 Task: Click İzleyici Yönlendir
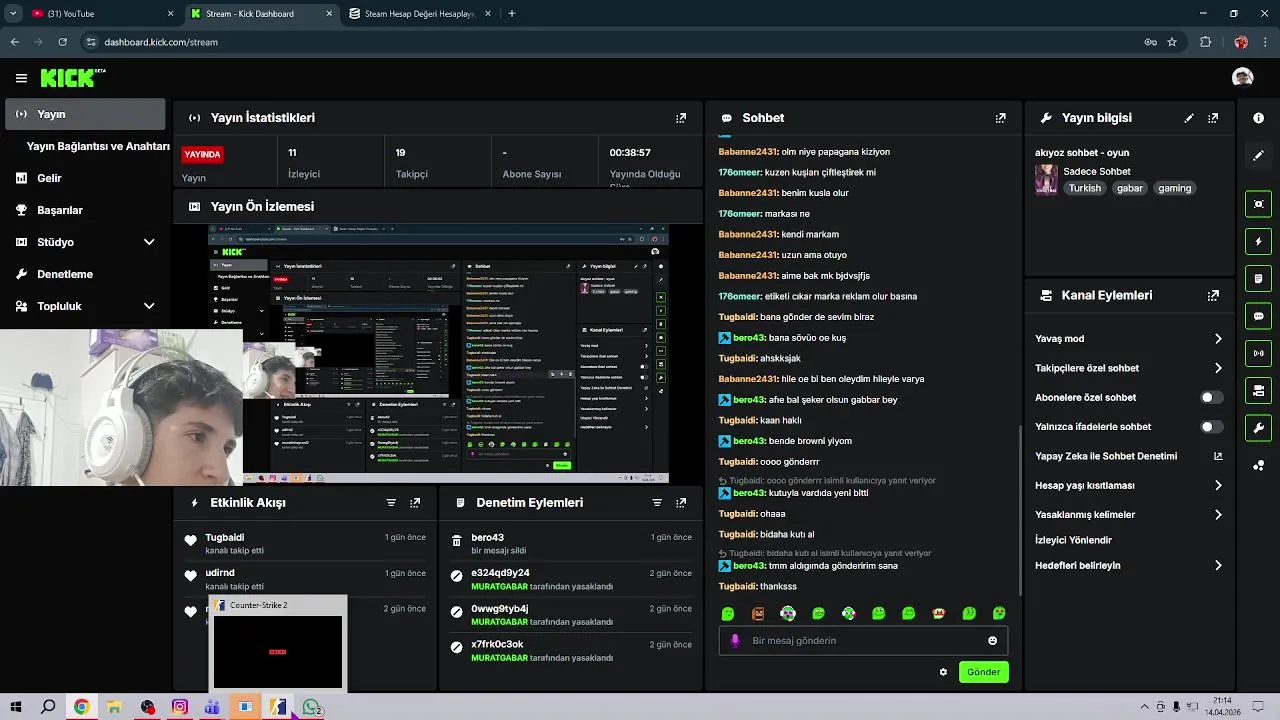tap(1073, 540)
